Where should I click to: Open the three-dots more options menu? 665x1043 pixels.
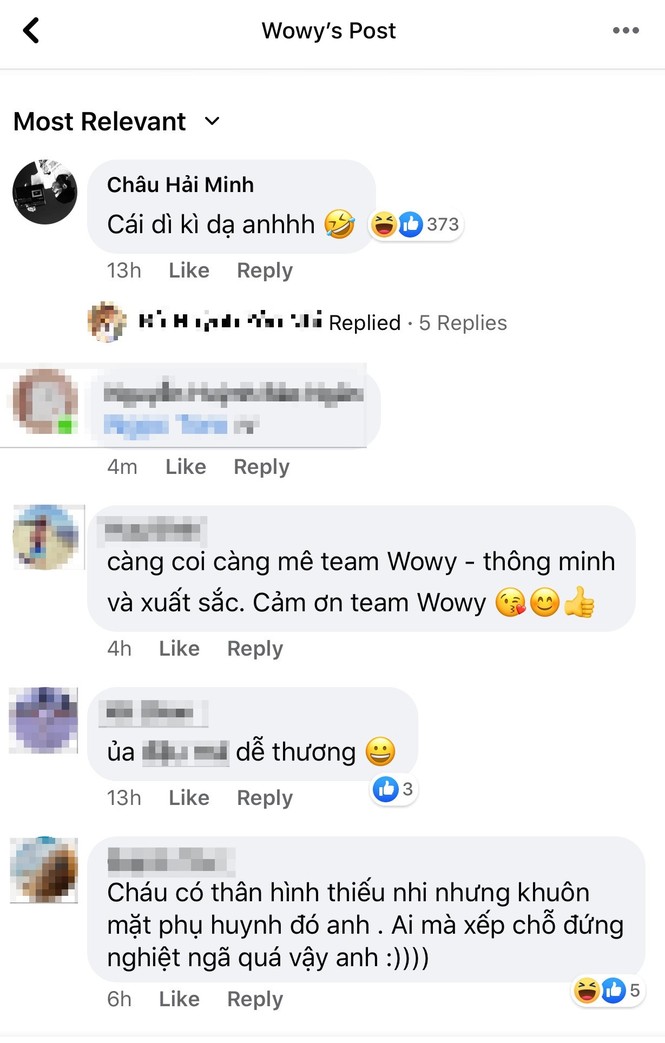[626, 31]
